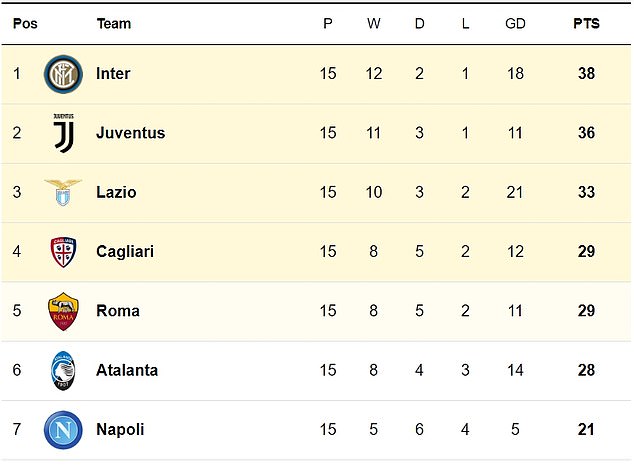Sort by the GD column header

515,23
